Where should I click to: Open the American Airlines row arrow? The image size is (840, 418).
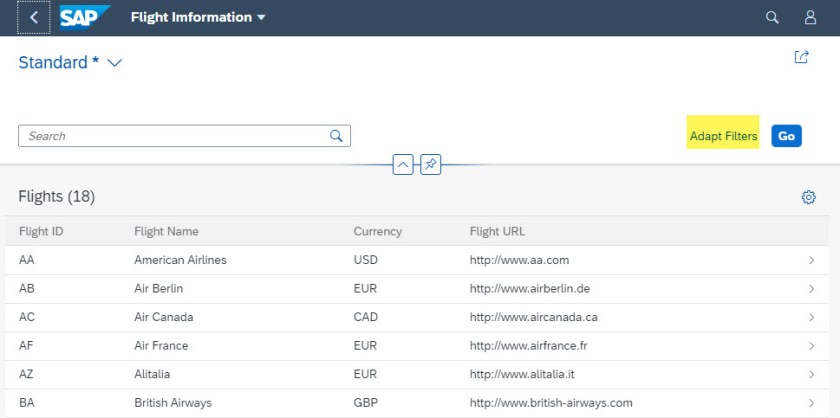[811, 261]
